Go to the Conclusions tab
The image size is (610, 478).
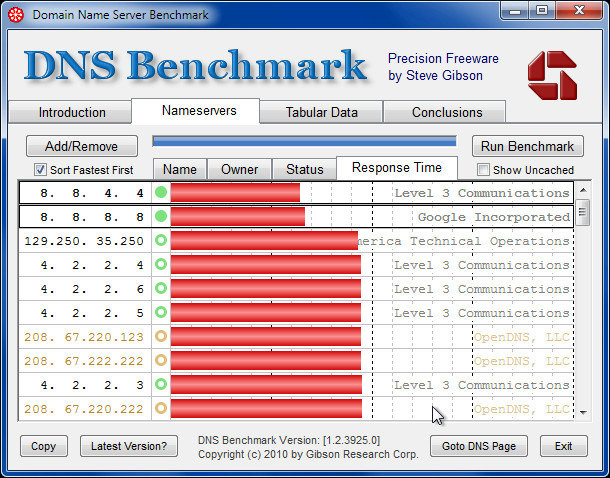pos(445,112)
